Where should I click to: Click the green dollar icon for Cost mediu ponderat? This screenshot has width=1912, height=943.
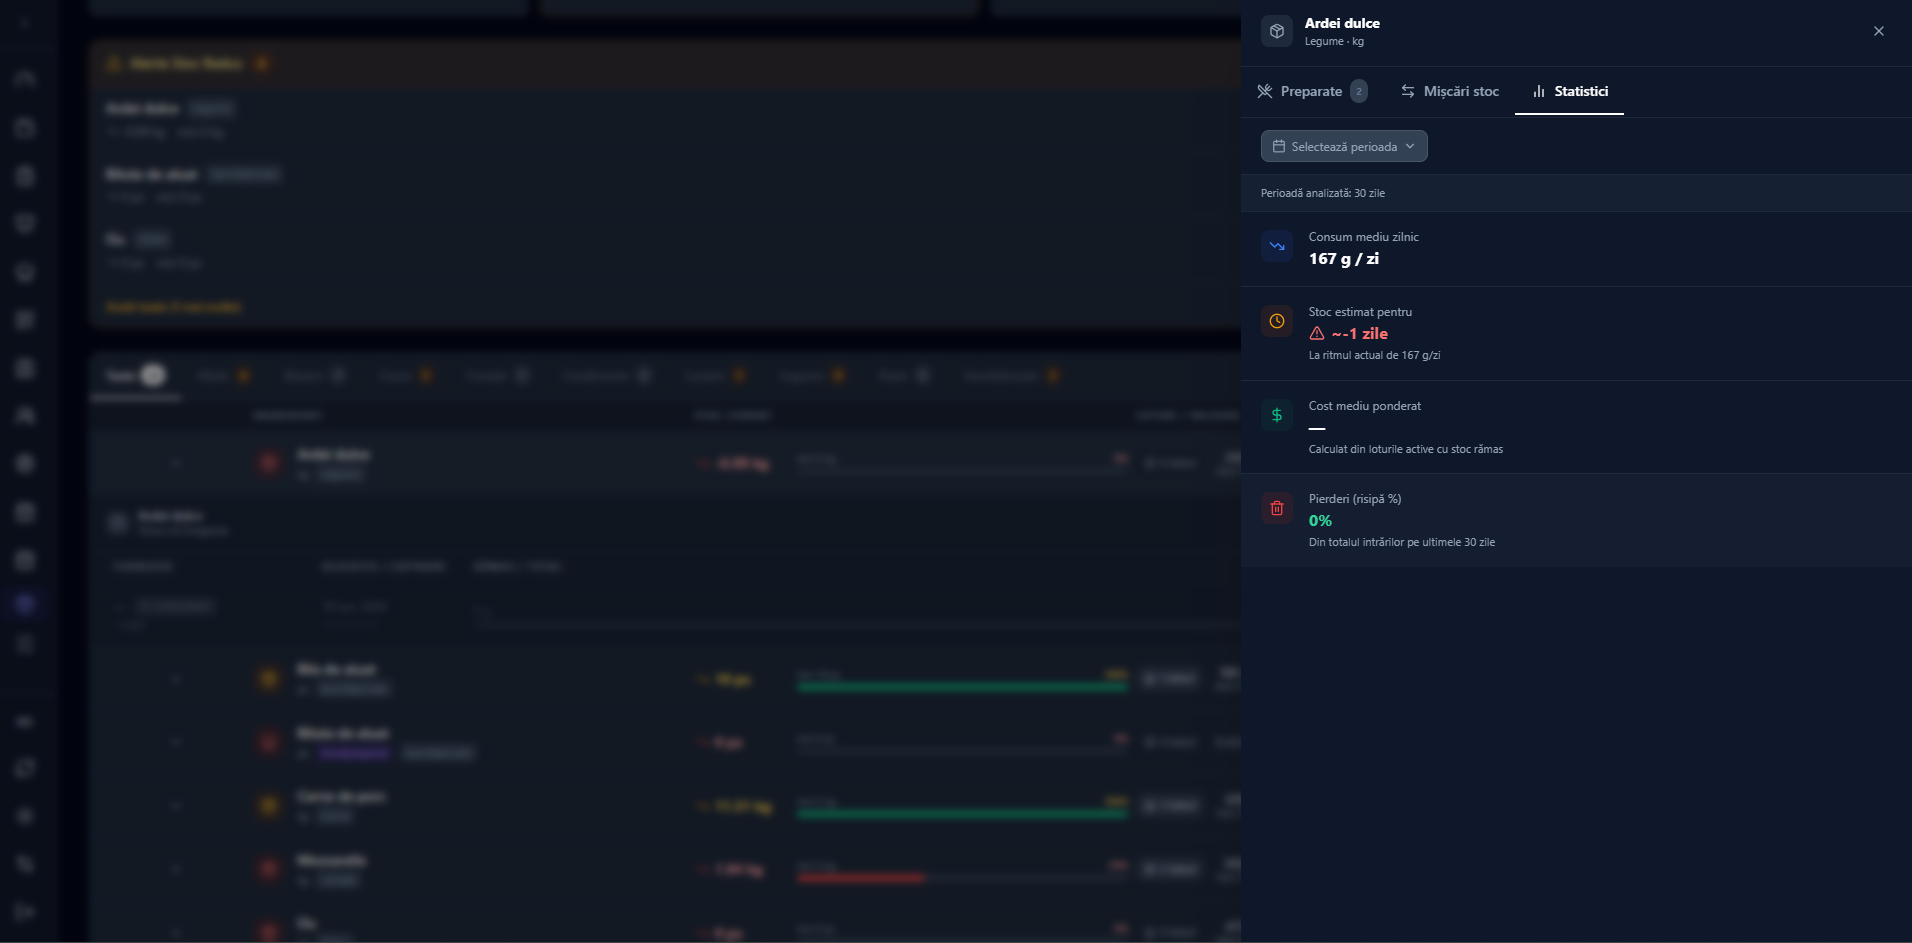(x=1277, y=415)
